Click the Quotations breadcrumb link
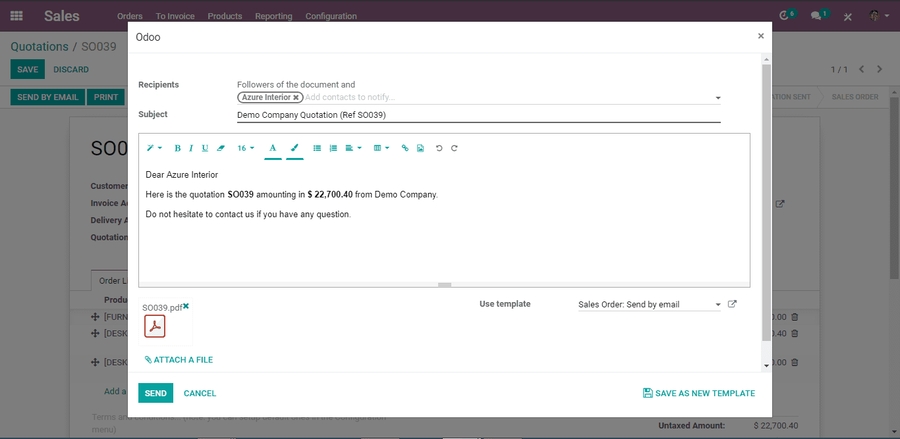This screenshot has height=439, width=900. click(40, 46)
